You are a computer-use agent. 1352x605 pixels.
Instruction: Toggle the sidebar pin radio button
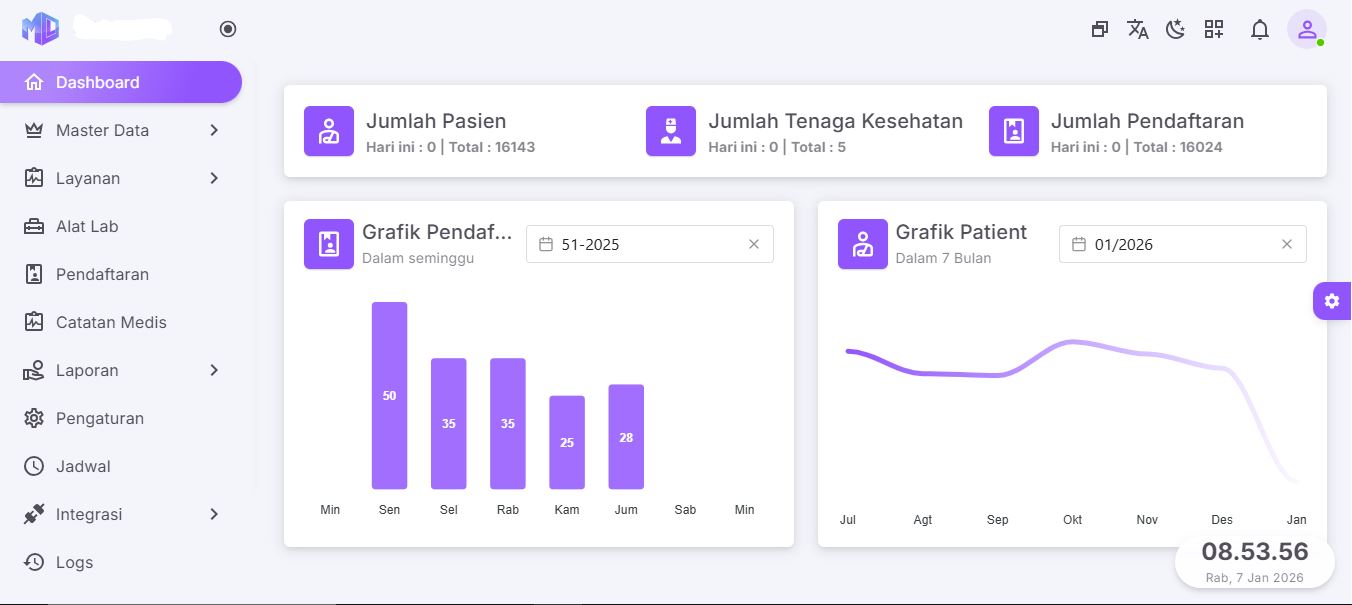coord(228,29)
